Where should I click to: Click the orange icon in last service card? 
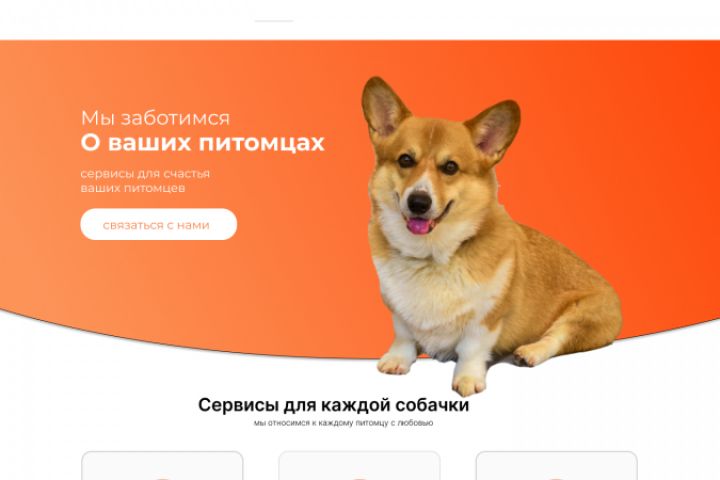click(x=557, y=479)
